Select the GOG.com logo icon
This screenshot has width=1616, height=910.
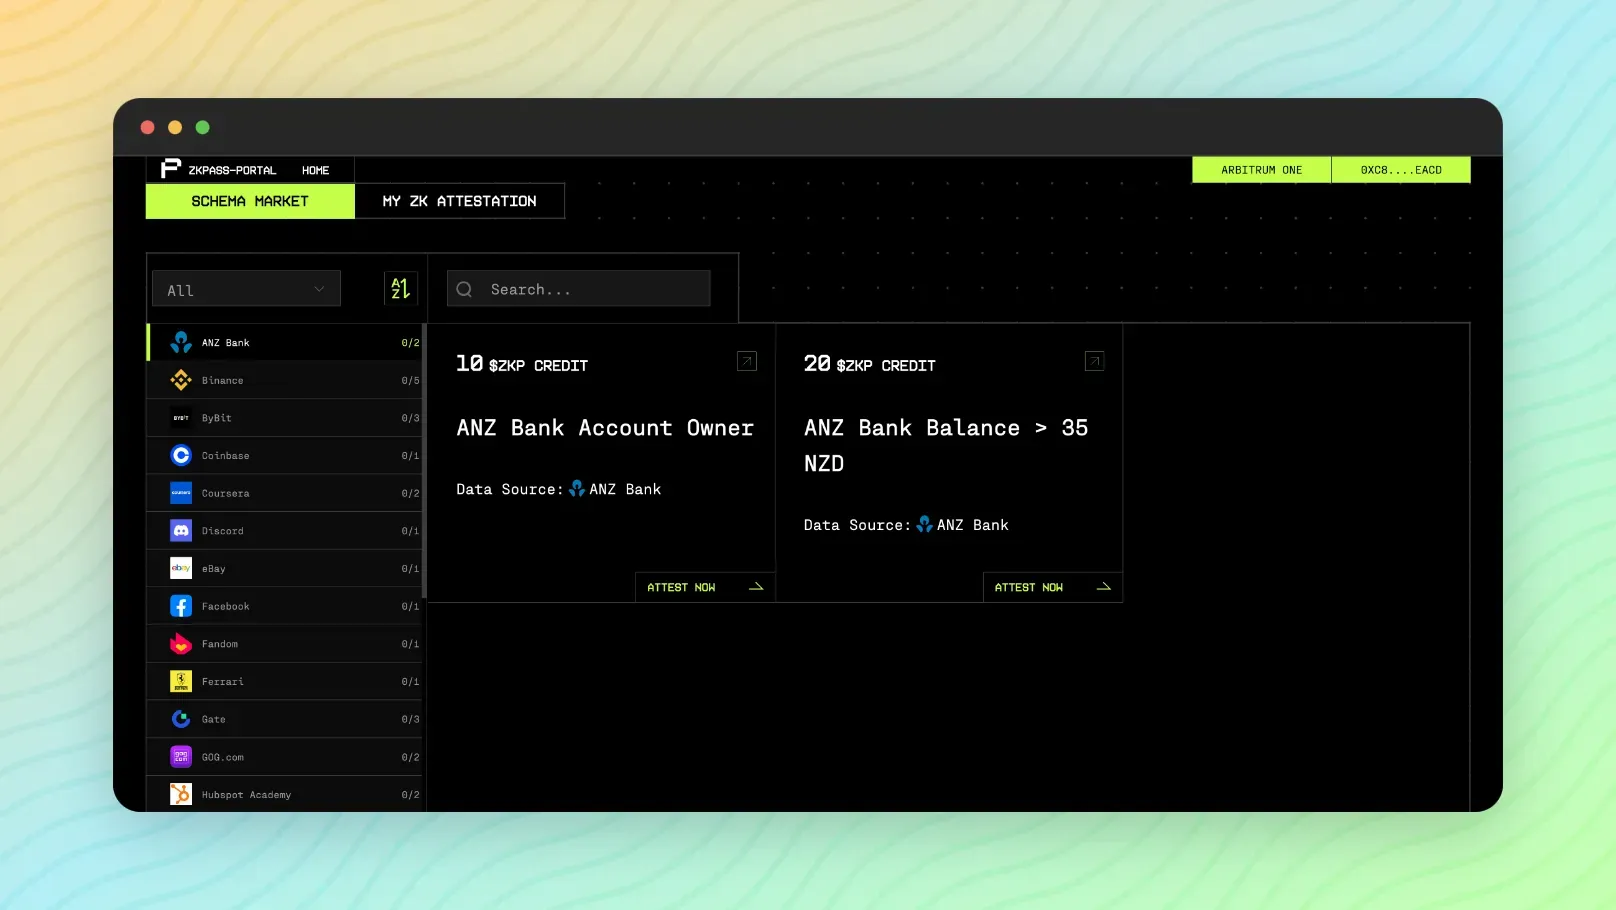[181, 757]
